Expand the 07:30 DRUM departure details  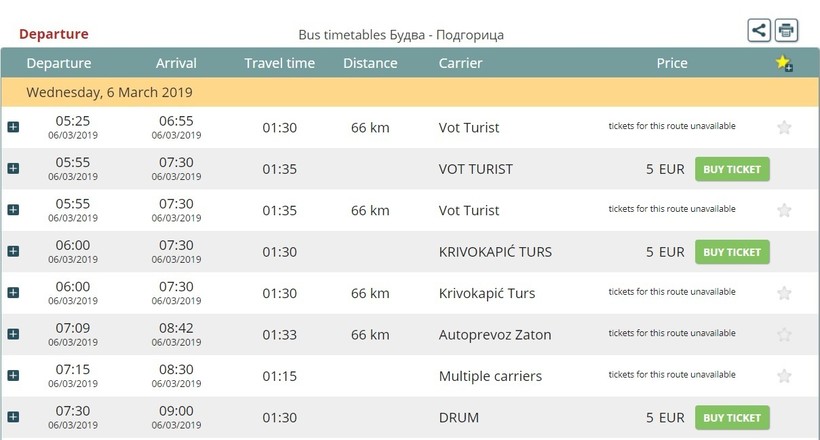pos(13,417)
